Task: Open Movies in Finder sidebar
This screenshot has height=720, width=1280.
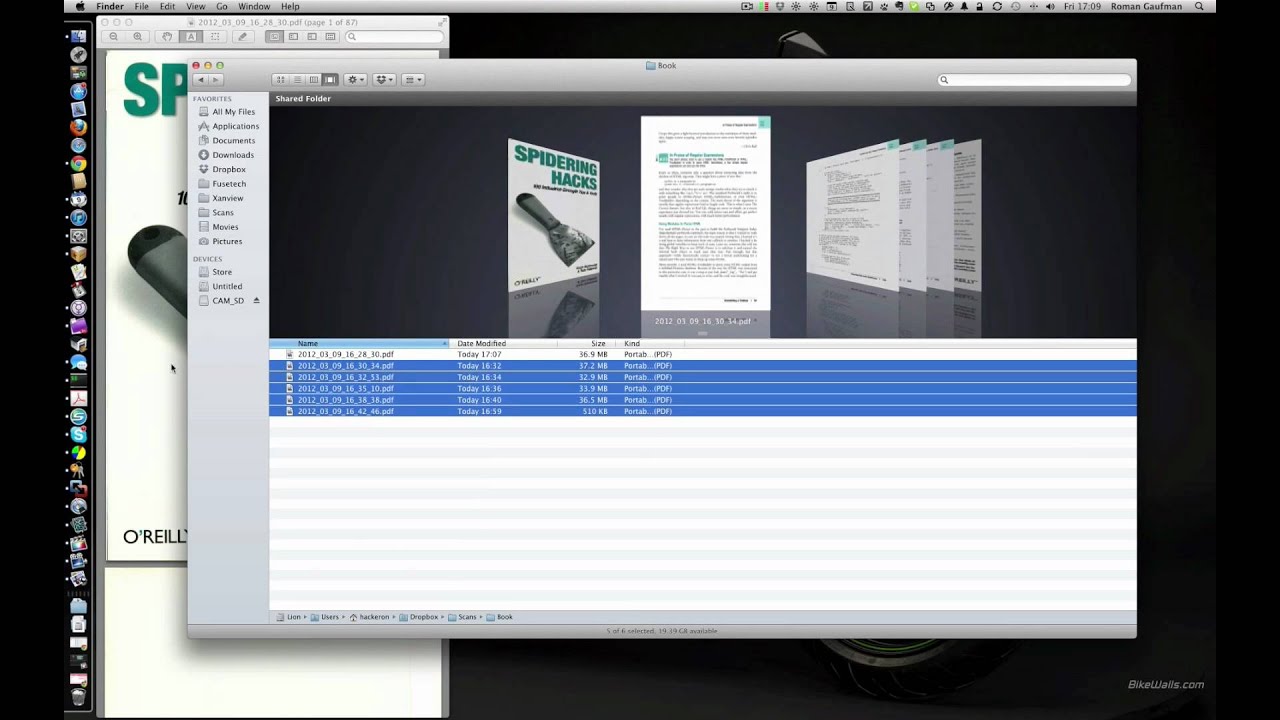Action: tap(218, 227)
